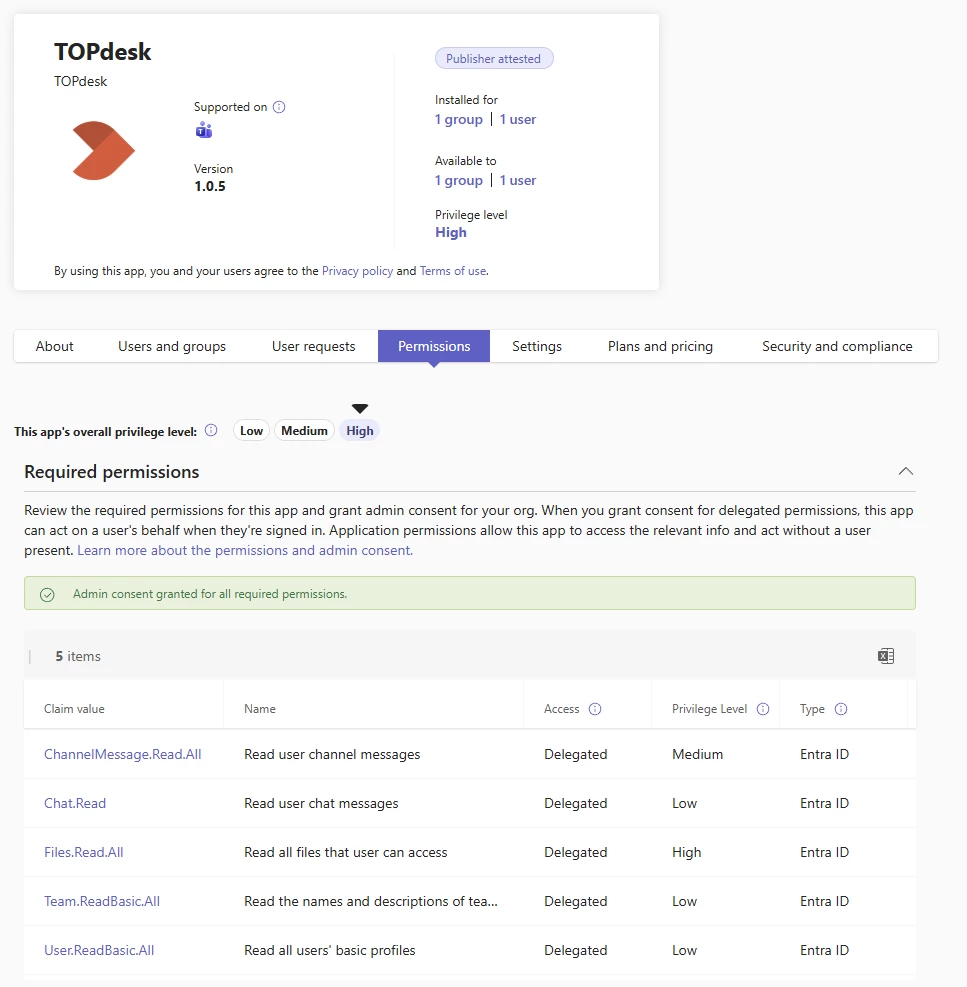Open User.ReadBasic.All claim value
The image size is (967, 987).
tap(99, 950)
